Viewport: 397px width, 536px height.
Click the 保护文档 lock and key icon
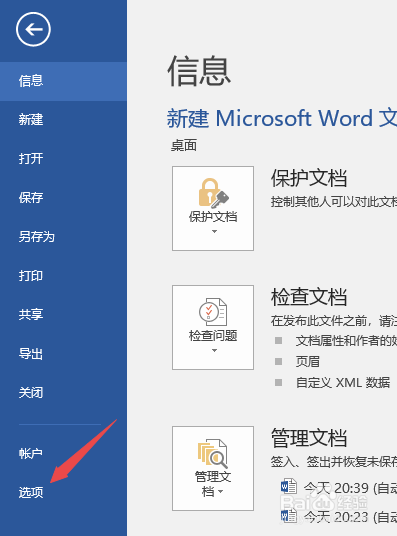pyautogui.click(x=213, y=193)
